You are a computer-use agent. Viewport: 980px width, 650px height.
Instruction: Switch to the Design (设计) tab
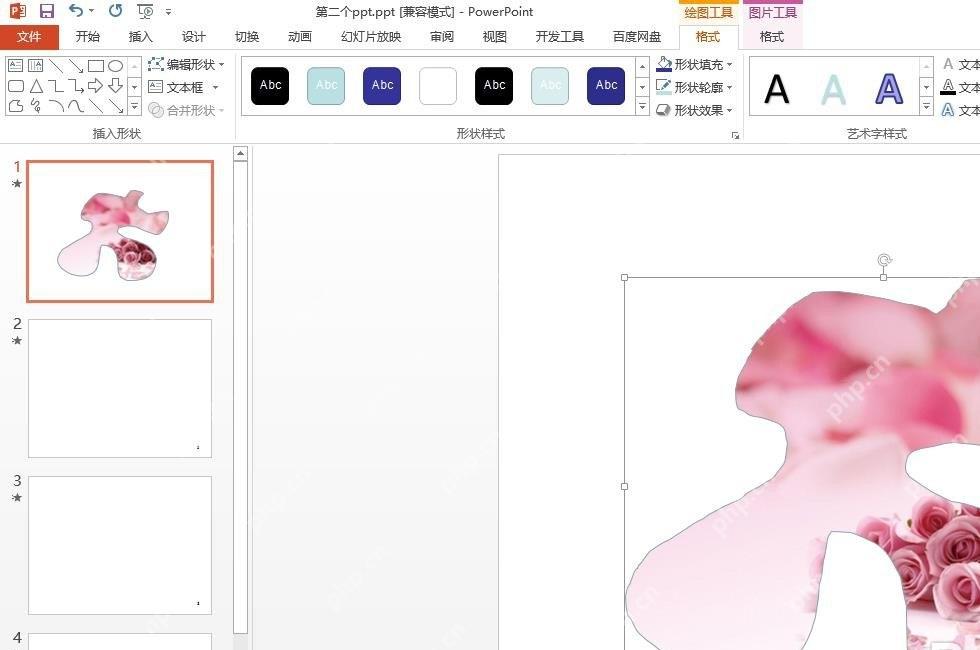[194, 37]
